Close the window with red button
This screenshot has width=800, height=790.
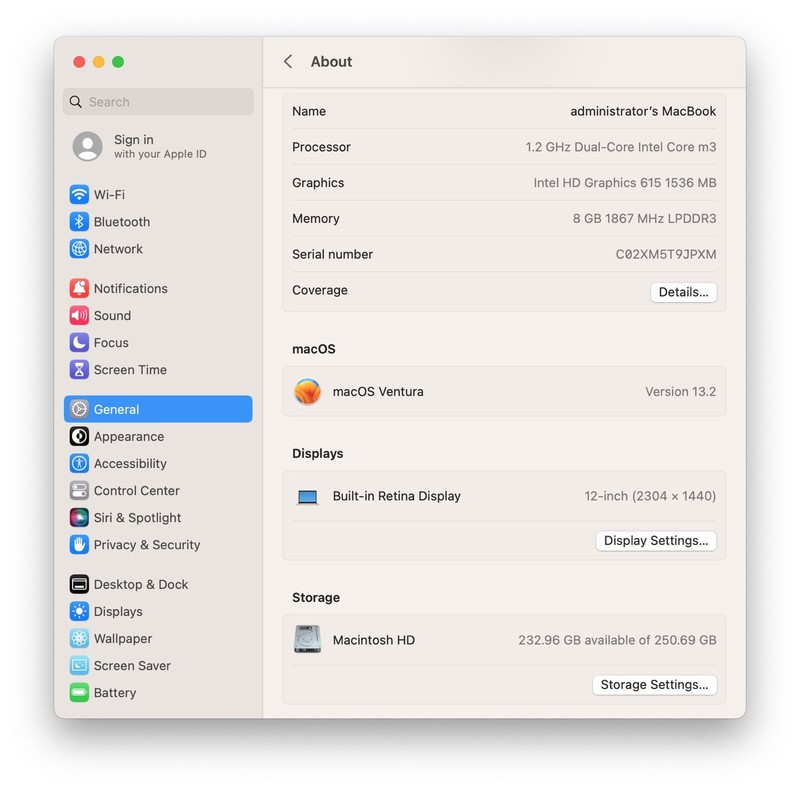coord(79,62)
